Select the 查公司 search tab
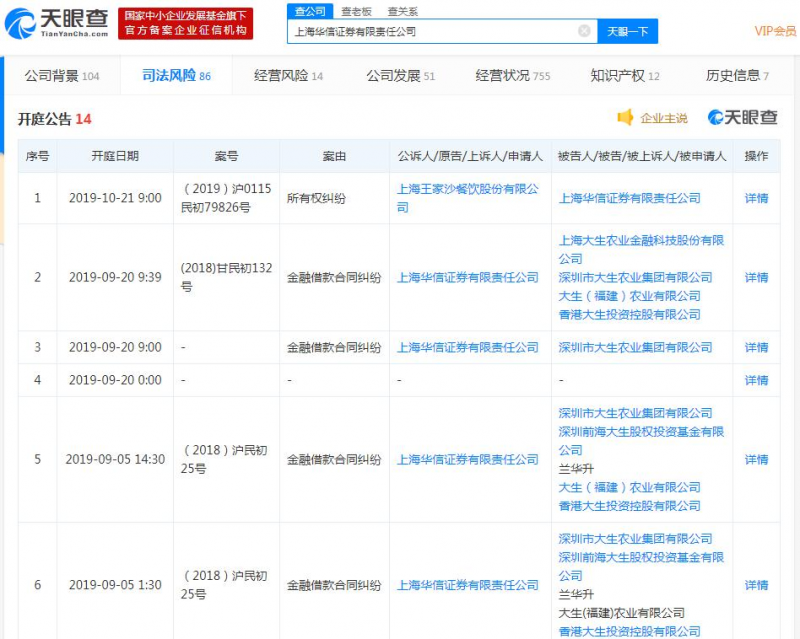Viewport: 800px width, 639px height. 309,11
